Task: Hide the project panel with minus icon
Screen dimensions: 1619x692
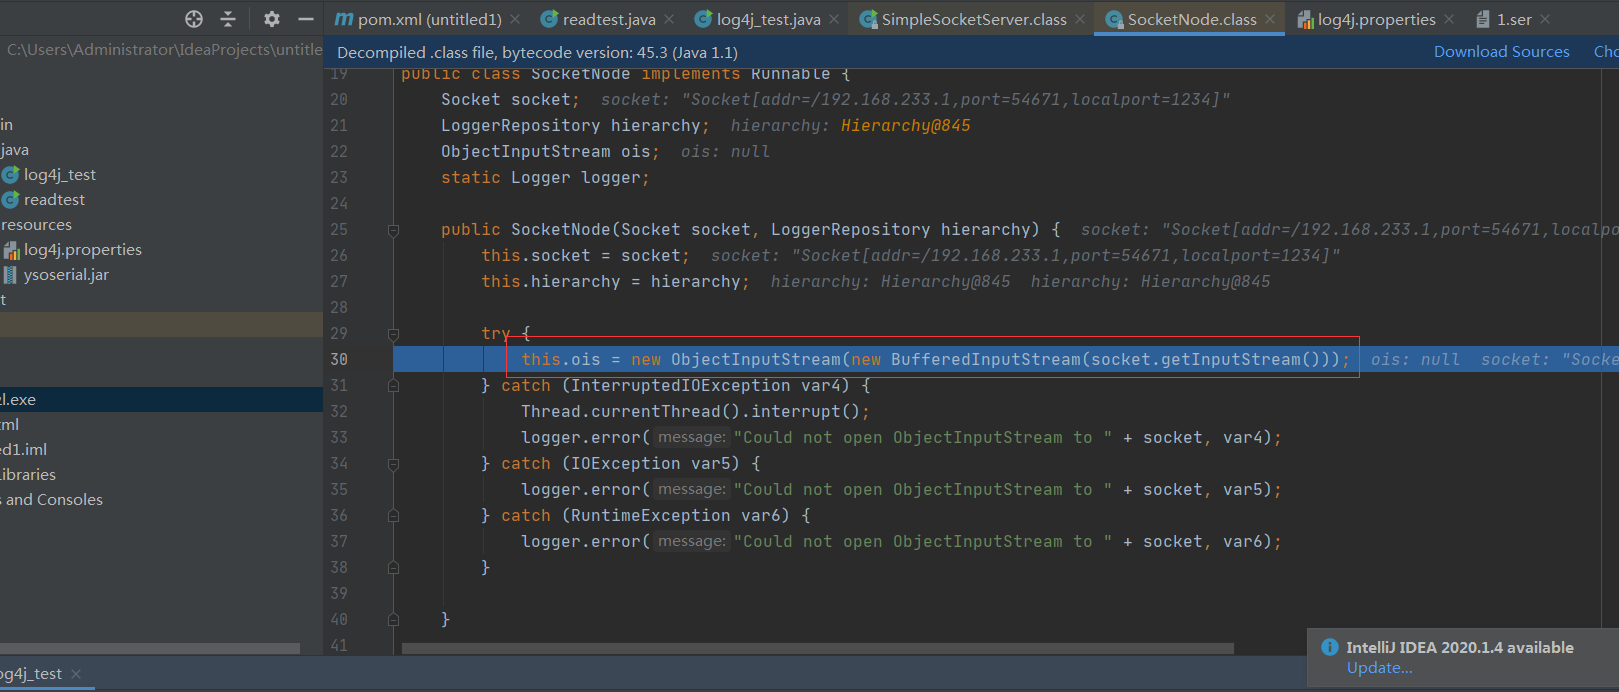Action: coord(306,19)
